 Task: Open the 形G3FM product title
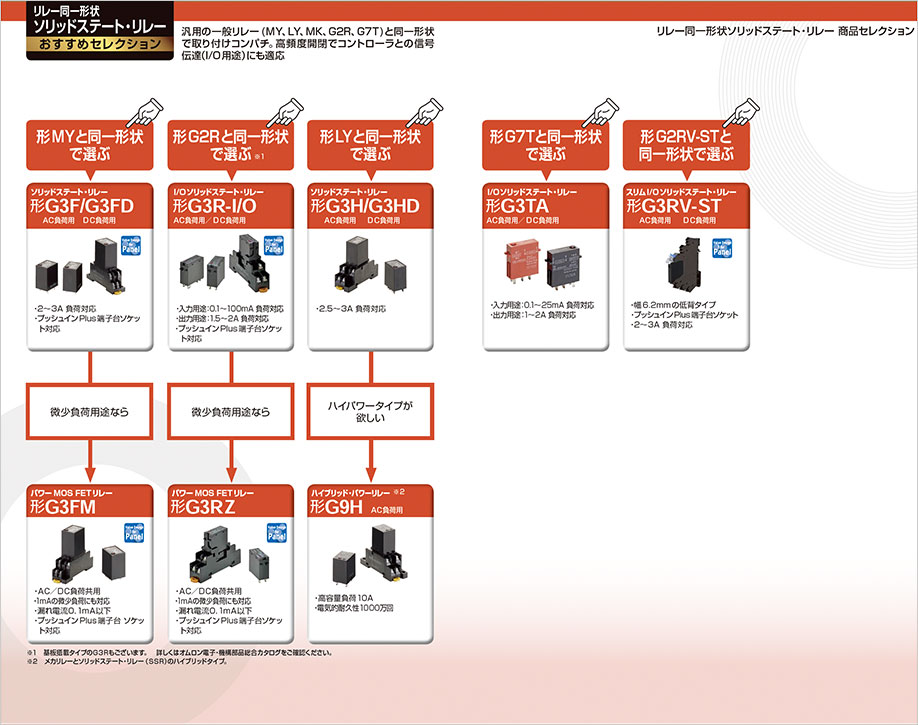coord(63,507)
